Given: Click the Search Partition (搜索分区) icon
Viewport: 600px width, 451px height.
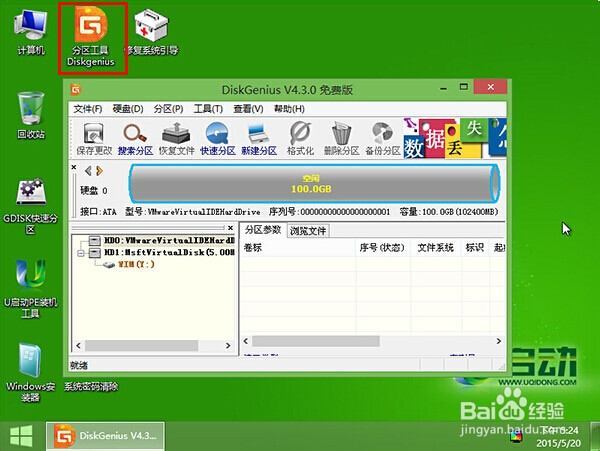Looking at the screenshot, I should (x=135, y=138).
